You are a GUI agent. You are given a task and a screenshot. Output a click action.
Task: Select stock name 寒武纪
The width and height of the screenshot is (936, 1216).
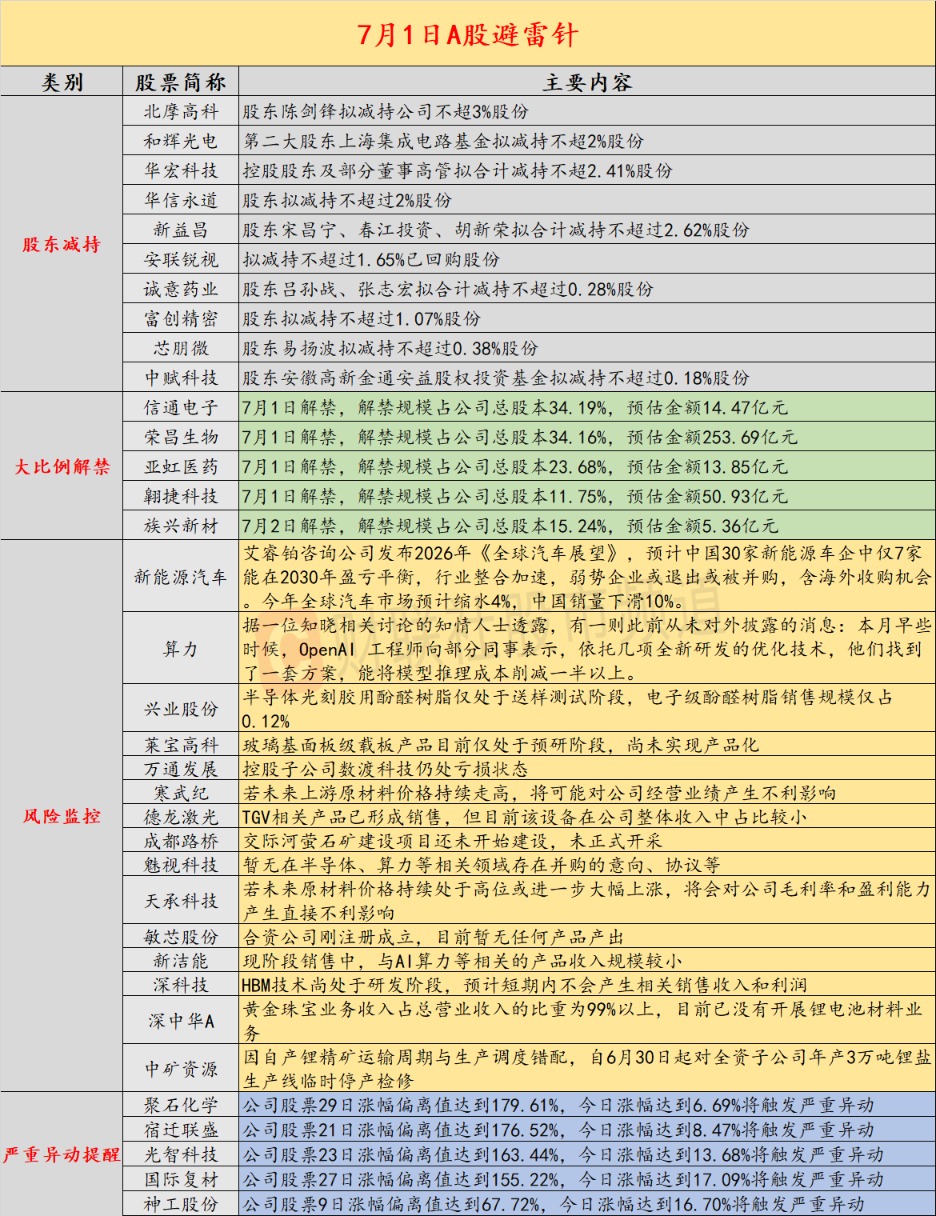pyautogui.click(x=181, y=793)
